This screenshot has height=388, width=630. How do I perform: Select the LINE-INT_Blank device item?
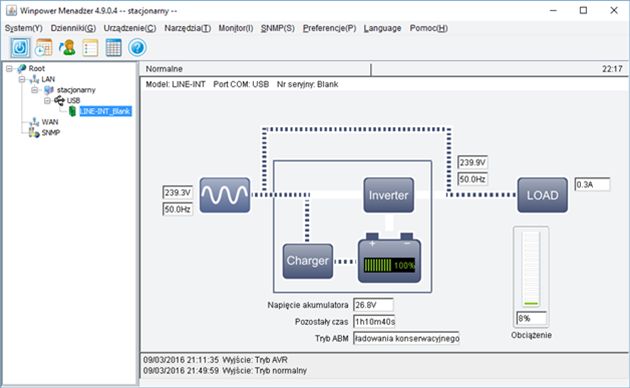(x=105, y=111)
